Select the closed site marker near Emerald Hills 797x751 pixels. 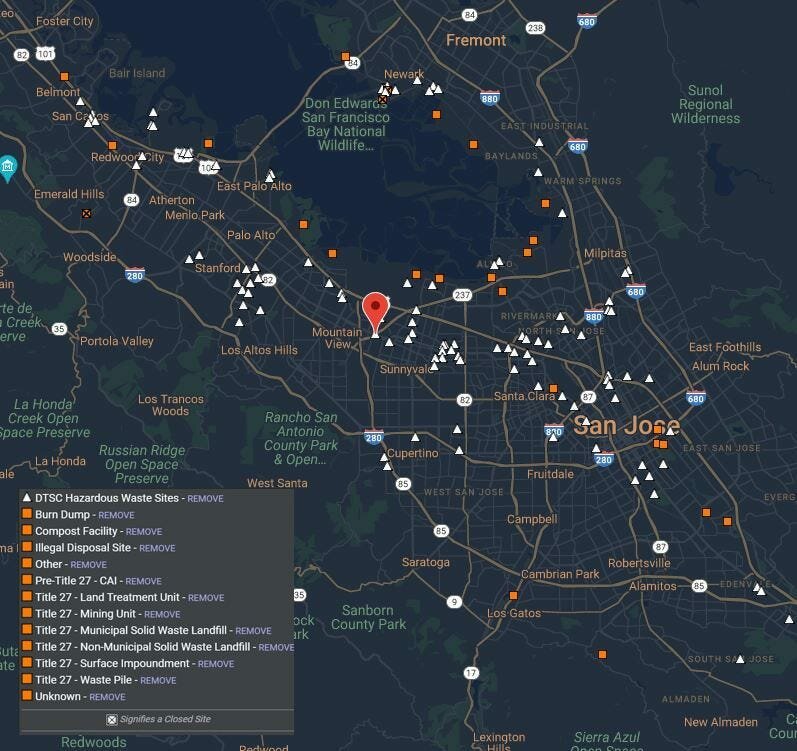click(x=87, y=213)
